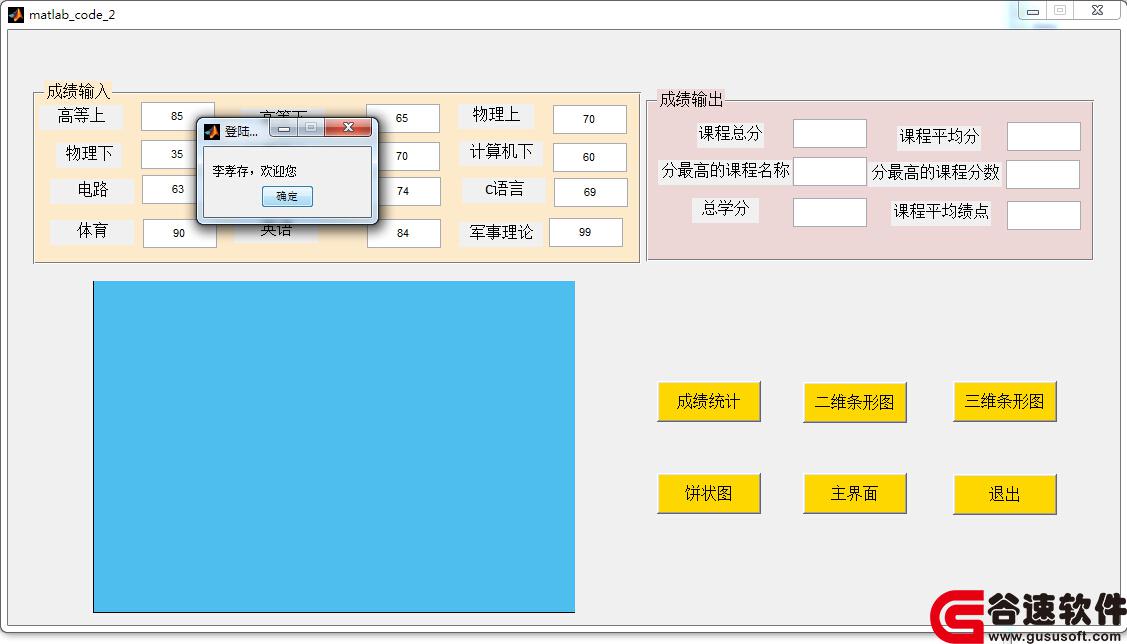Click the 分最高的课程名称 output field
Viewport: 1127px width, 644px height.
pyautogui.click(x=829, y=172)
